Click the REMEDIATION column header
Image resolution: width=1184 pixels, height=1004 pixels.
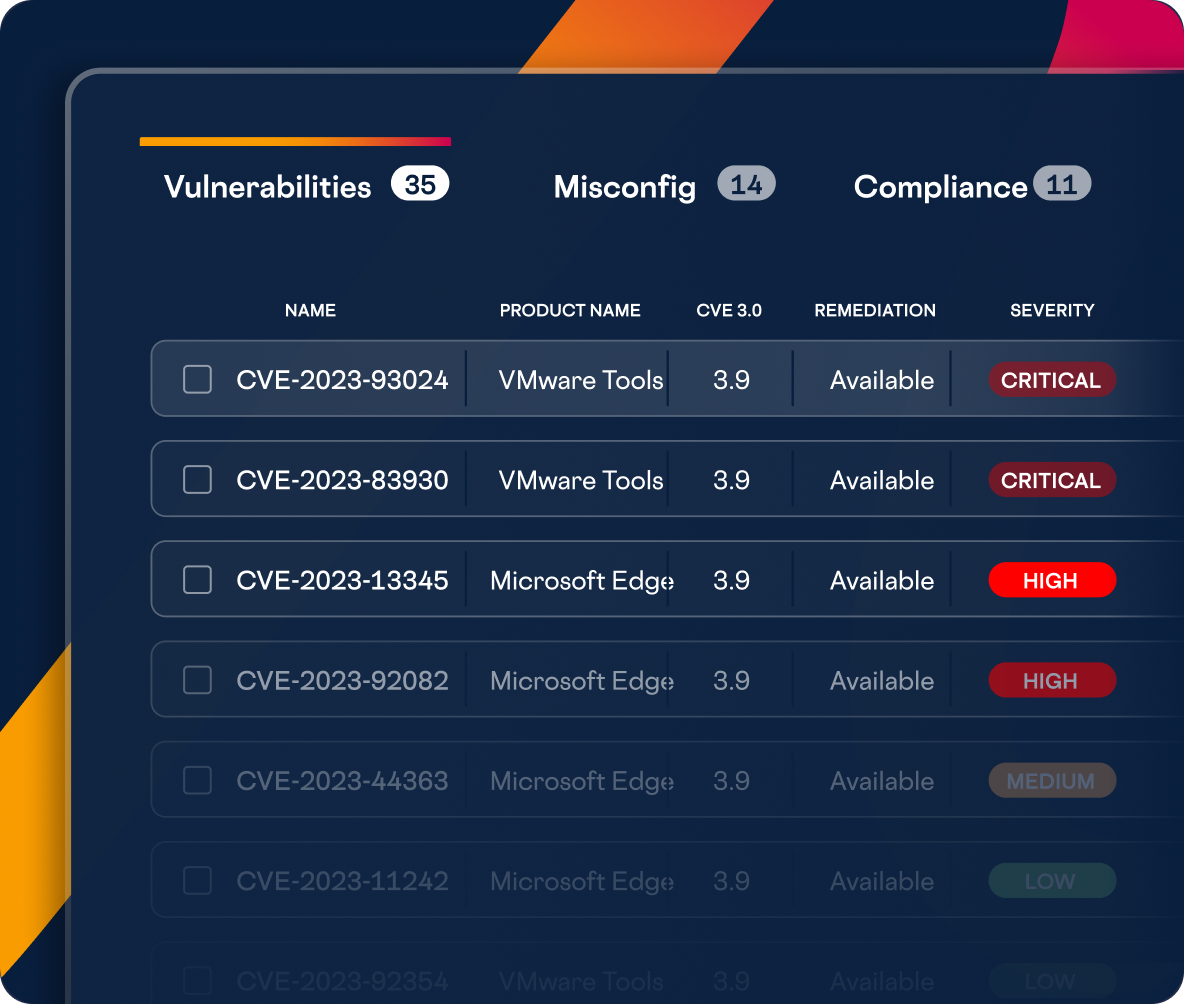(875, 310)
